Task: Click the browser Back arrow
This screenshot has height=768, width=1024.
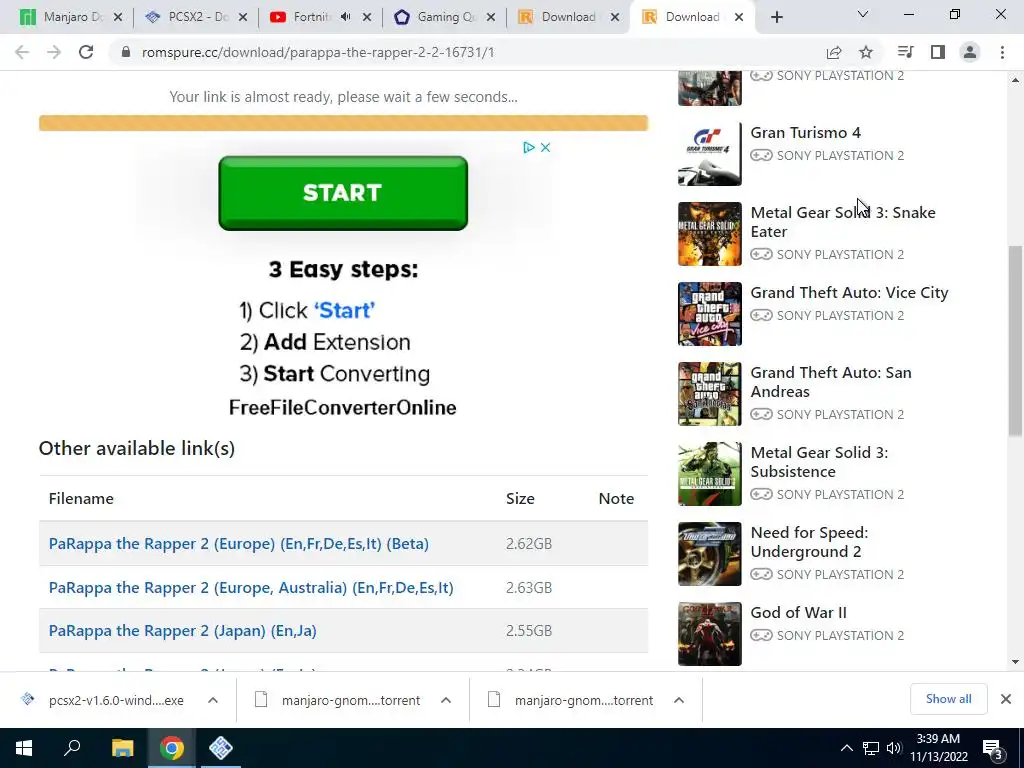Action: (x=22, y=52)
